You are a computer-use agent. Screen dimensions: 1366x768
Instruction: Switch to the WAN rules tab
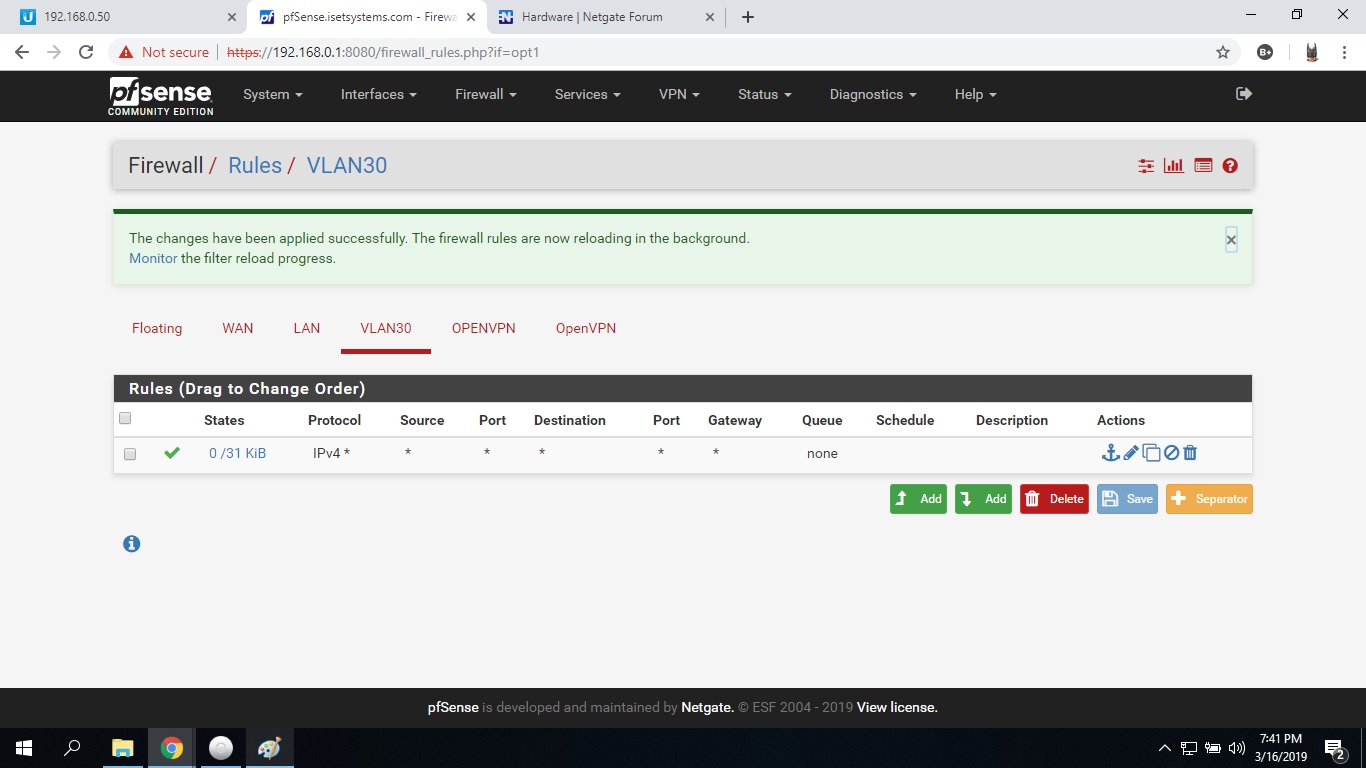(237, 328)
